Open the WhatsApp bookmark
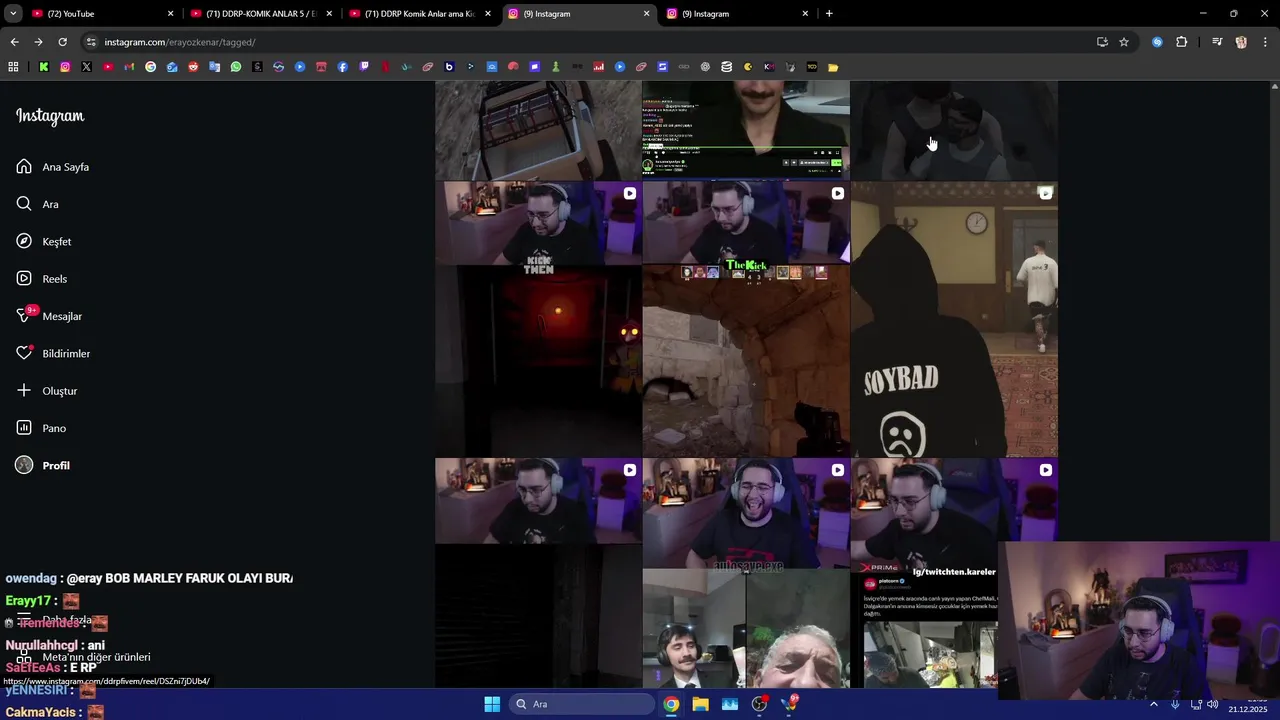The width and height of the screenshot is (1280, 720). tap(236, 67)
